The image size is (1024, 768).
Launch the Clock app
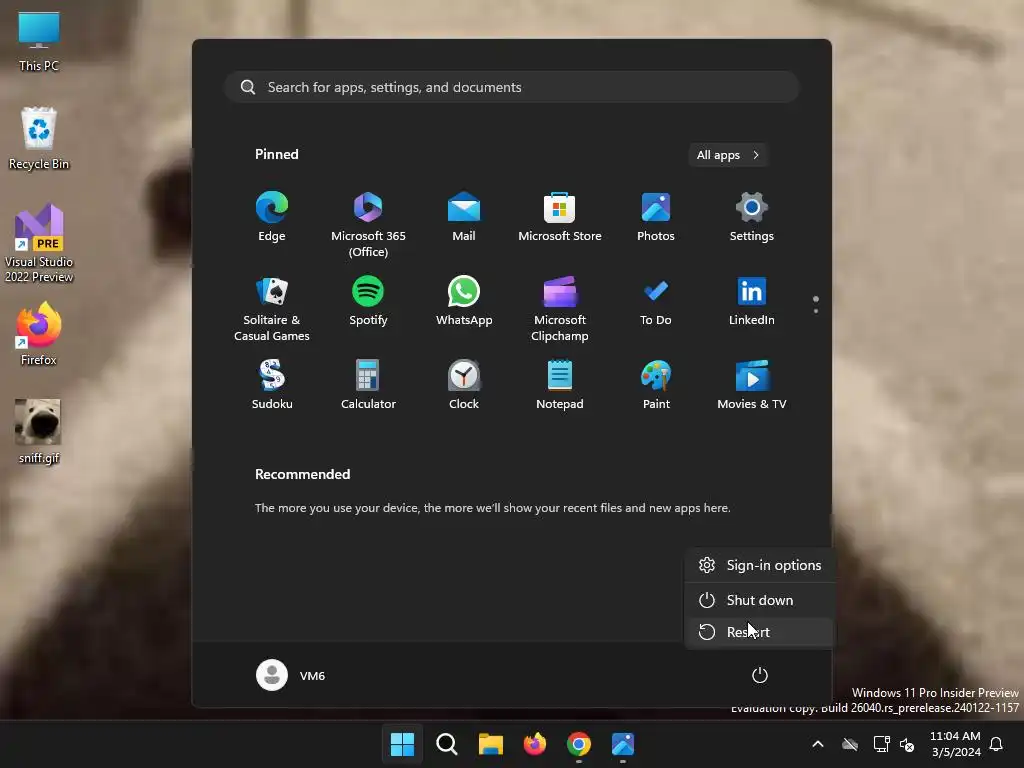[464, 385]
